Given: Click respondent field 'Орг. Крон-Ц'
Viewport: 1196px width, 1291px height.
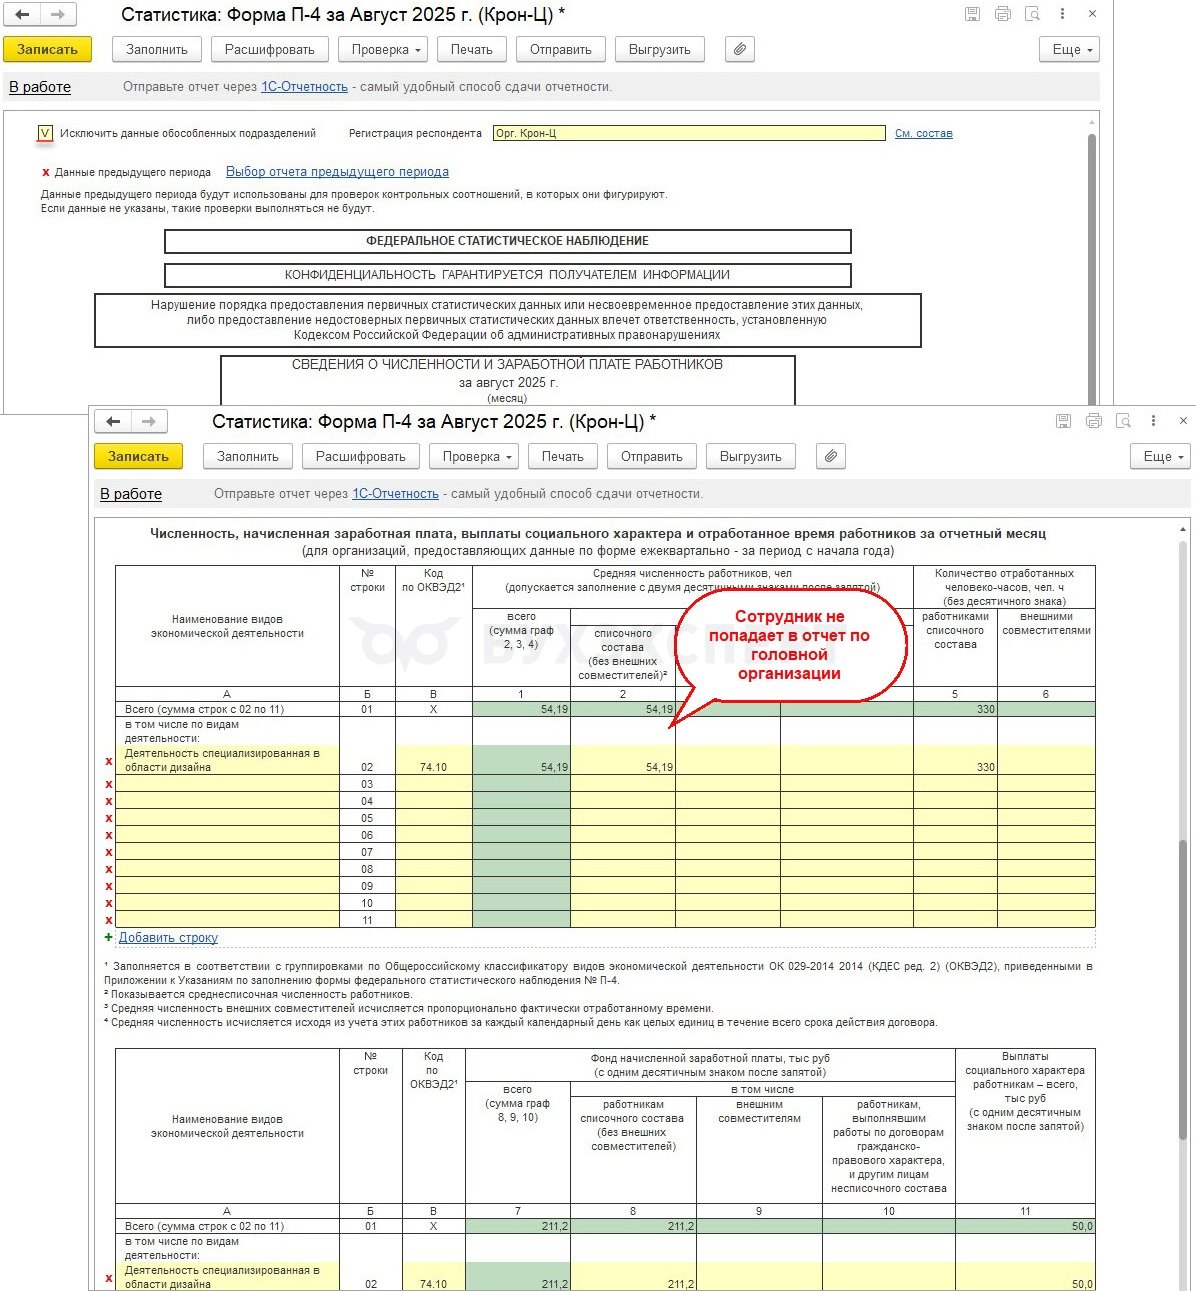Looking at the screenshot, I should pos(689,133).
